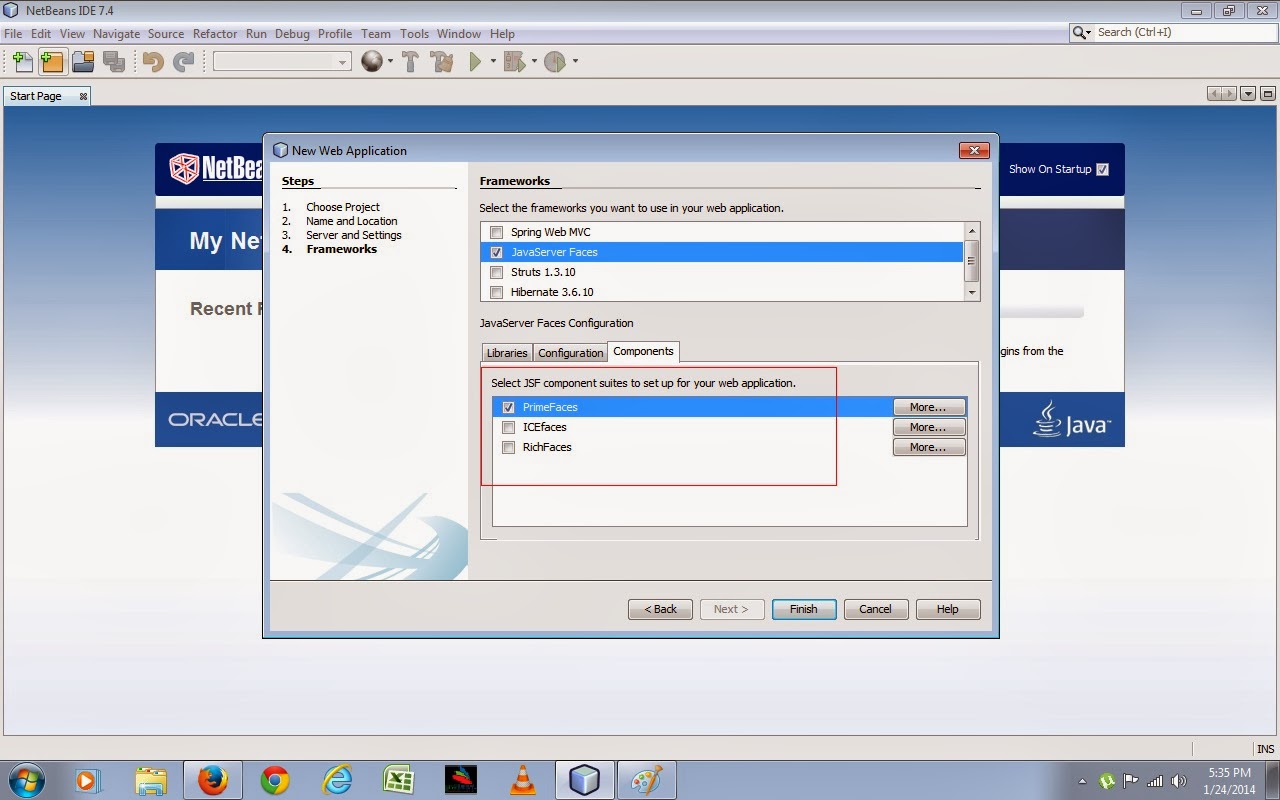Check the RichFaces checkbox
The width and height of the screenshot is (1280, 800).
(509, 447)
